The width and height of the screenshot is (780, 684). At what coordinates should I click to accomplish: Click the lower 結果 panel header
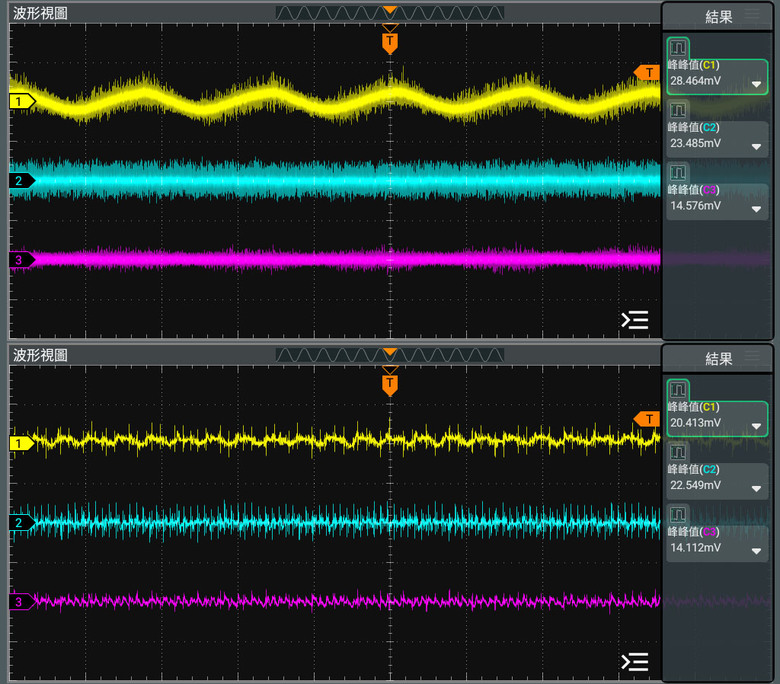click(x=718, y=358)
